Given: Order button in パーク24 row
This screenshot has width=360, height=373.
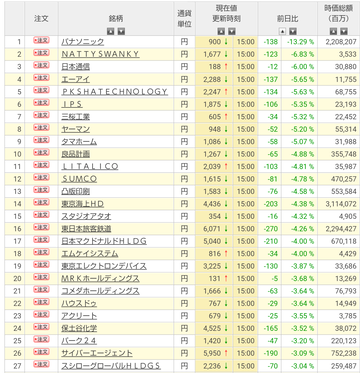Looking at the screenshot, I should click(x=41, y=339).
